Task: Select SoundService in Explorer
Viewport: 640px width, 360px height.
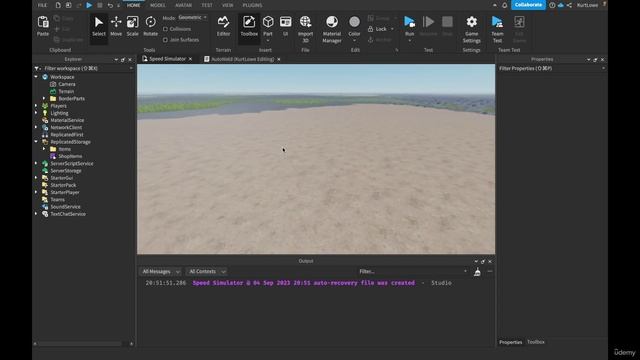Action: [65, 207]
